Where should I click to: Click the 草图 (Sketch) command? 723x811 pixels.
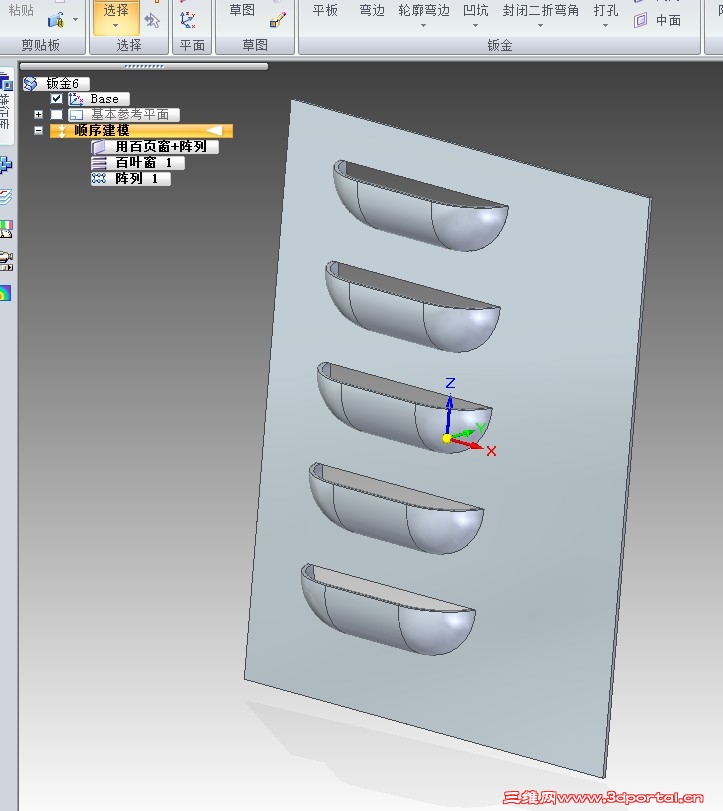click(242, 10)
